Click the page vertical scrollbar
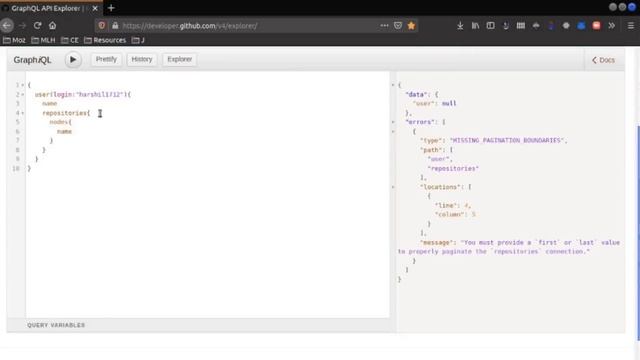 click(638, 233)
